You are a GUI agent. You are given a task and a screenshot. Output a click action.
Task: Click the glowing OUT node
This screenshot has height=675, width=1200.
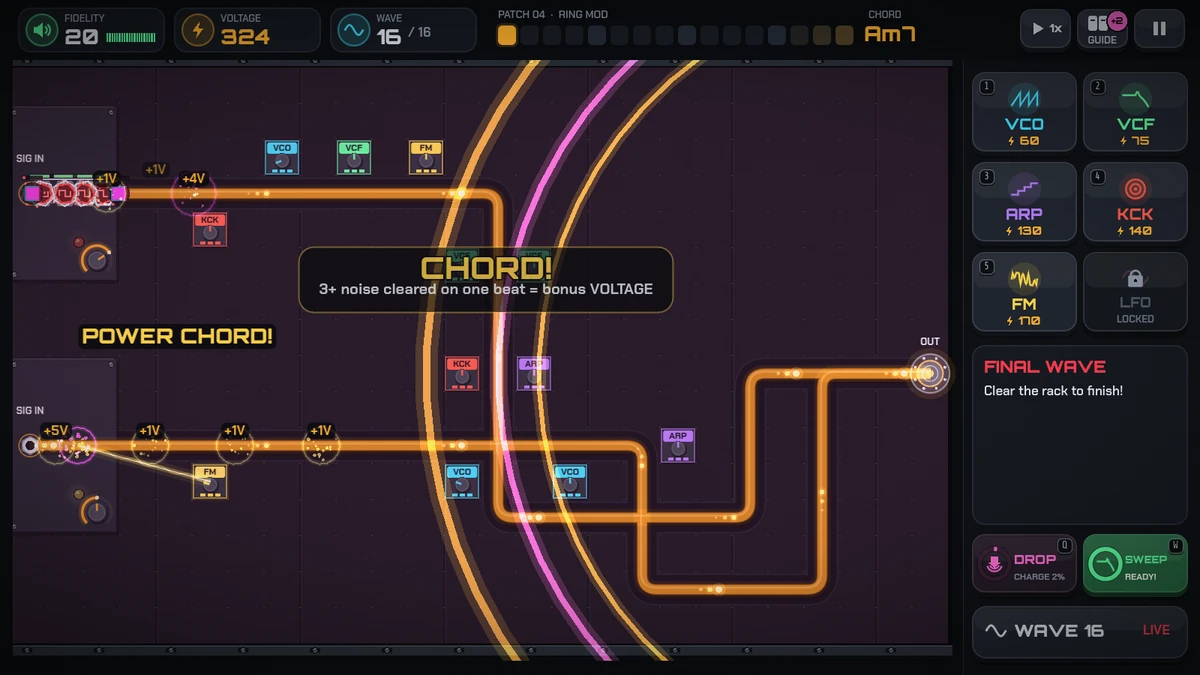pos(930,374)
